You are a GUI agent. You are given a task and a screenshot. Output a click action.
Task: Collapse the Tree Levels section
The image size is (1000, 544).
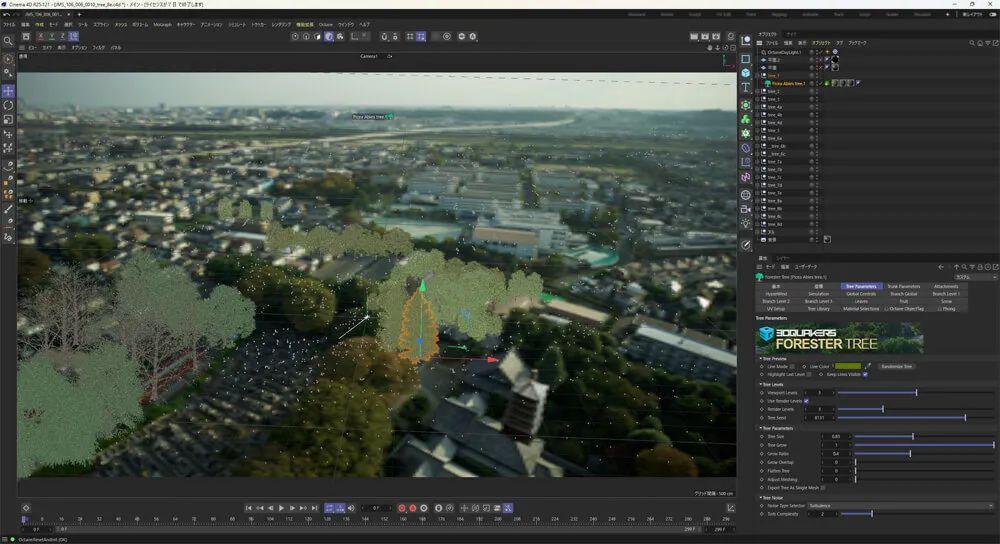[759, 384]
